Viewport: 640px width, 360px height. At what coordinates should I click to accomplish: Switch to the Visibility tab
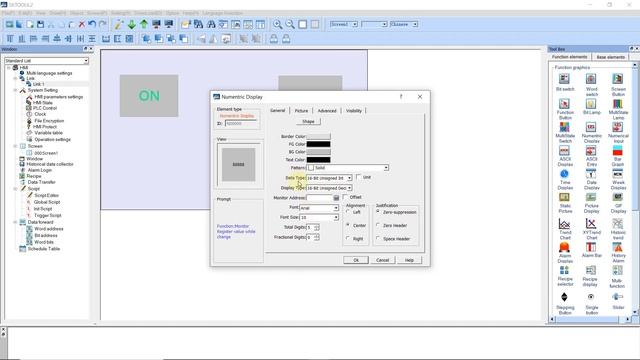353,111
